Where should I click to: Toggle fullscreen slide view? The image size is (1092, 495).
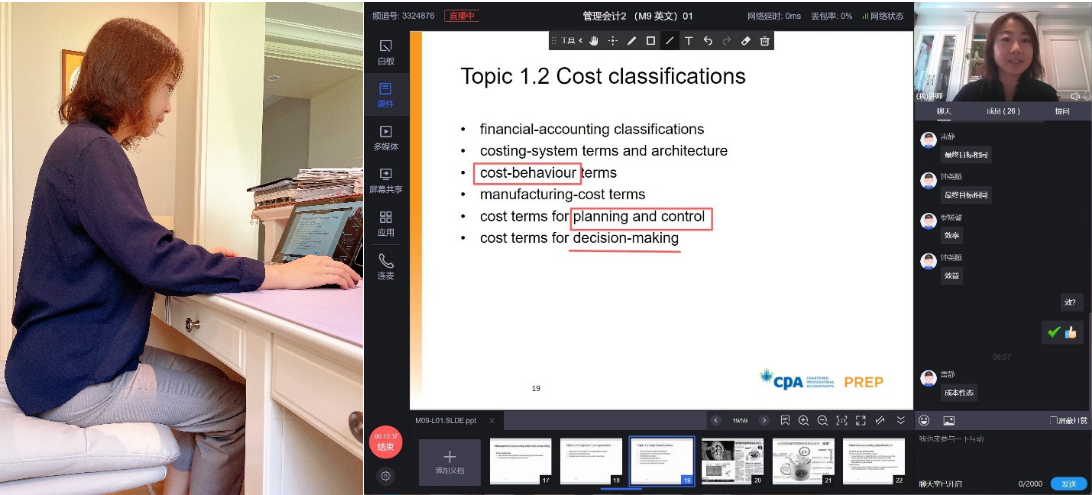tap(861, 421)
